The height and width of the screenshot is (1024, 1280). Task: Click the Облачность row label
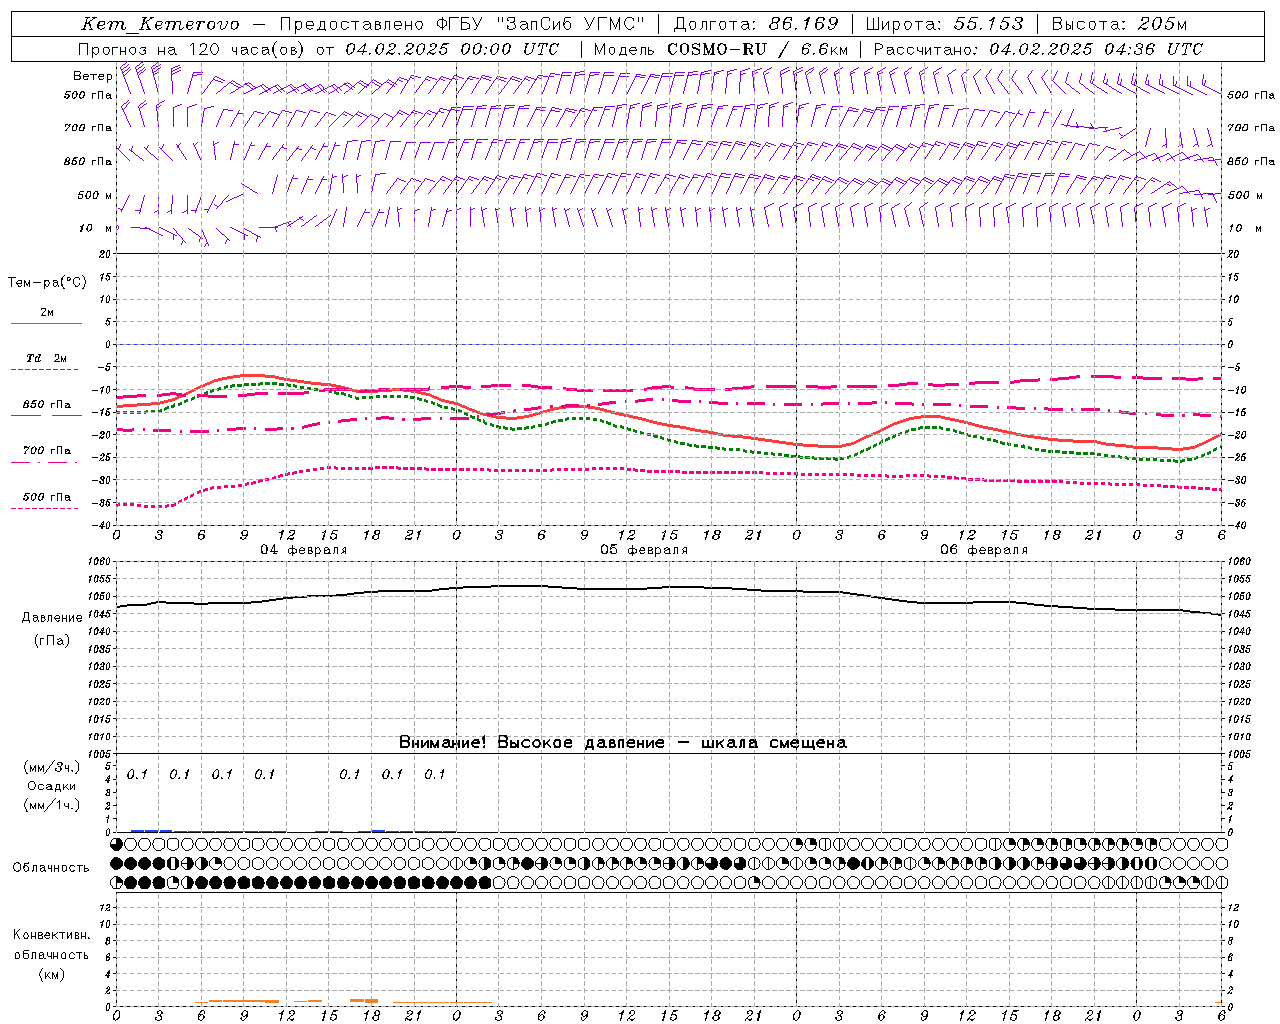click(x=51, y=868)
